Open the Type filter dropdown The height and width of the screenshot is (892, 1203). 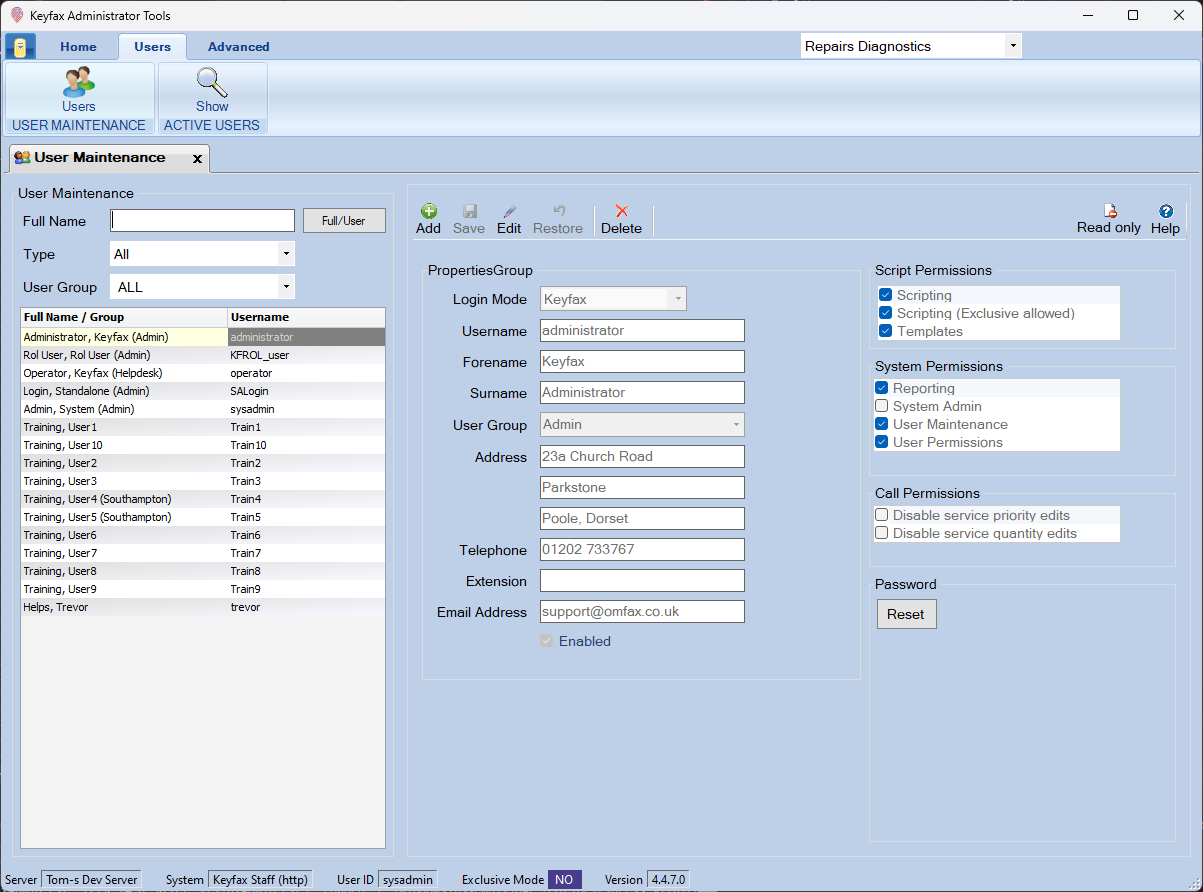click(x=286, y=254)
